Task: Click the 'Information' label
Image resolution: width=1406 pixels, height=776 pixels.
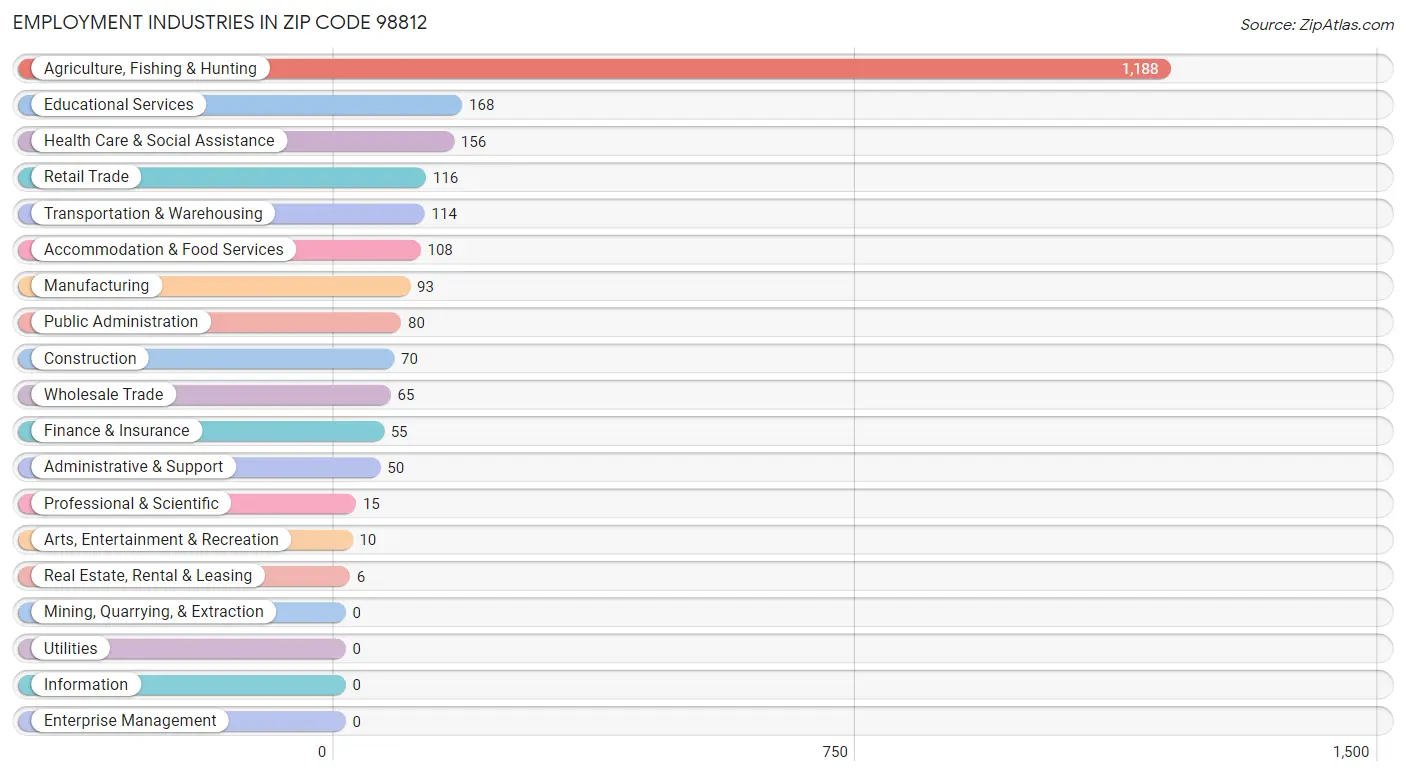Action: tap(86, 685)
